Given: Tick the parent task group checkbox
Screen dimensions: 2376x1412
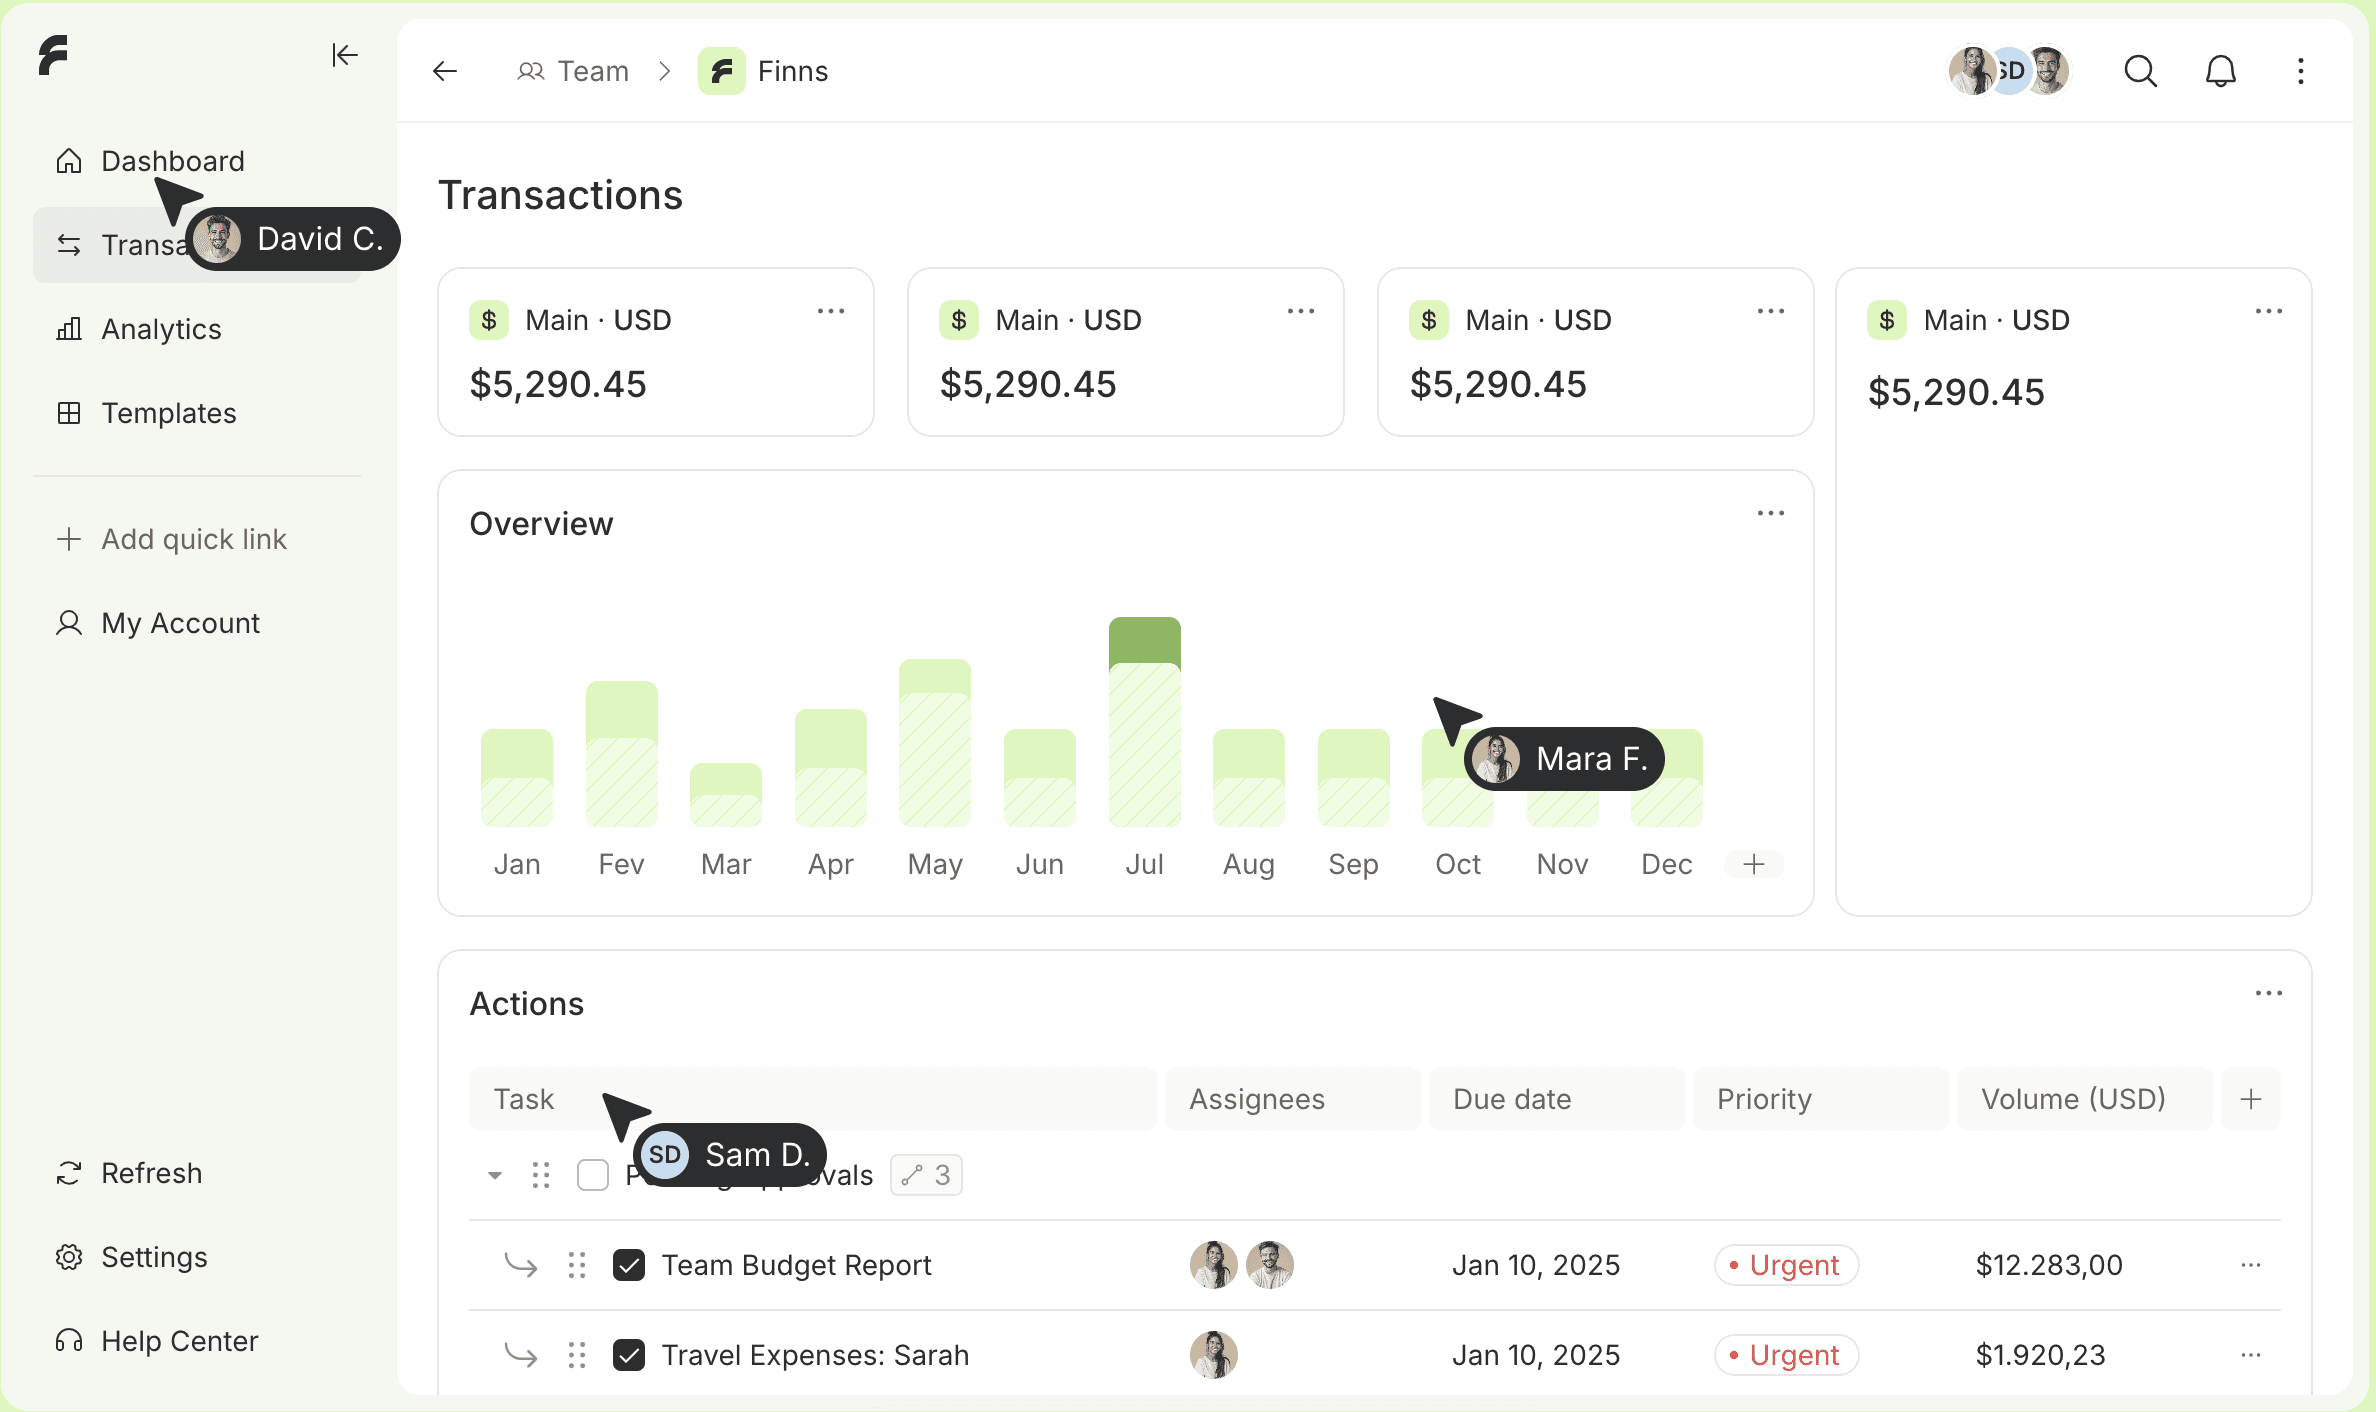Looking at the screenshot, I should tap(593, 1175).
